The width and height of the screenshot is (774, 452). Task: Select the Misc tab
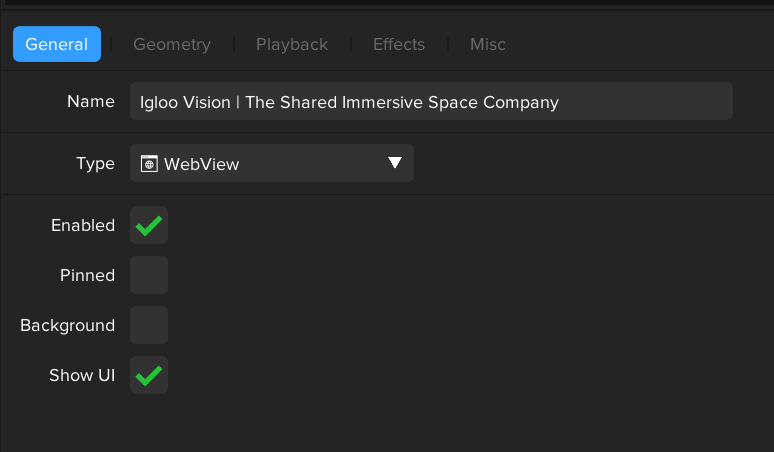[x=488, y=45]
